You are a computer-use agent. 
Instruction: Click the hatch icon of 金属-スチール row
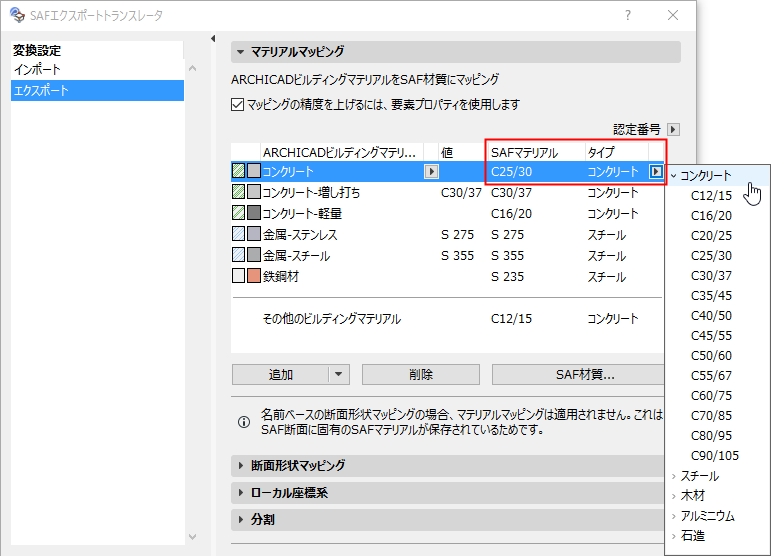tap(238, 255)
